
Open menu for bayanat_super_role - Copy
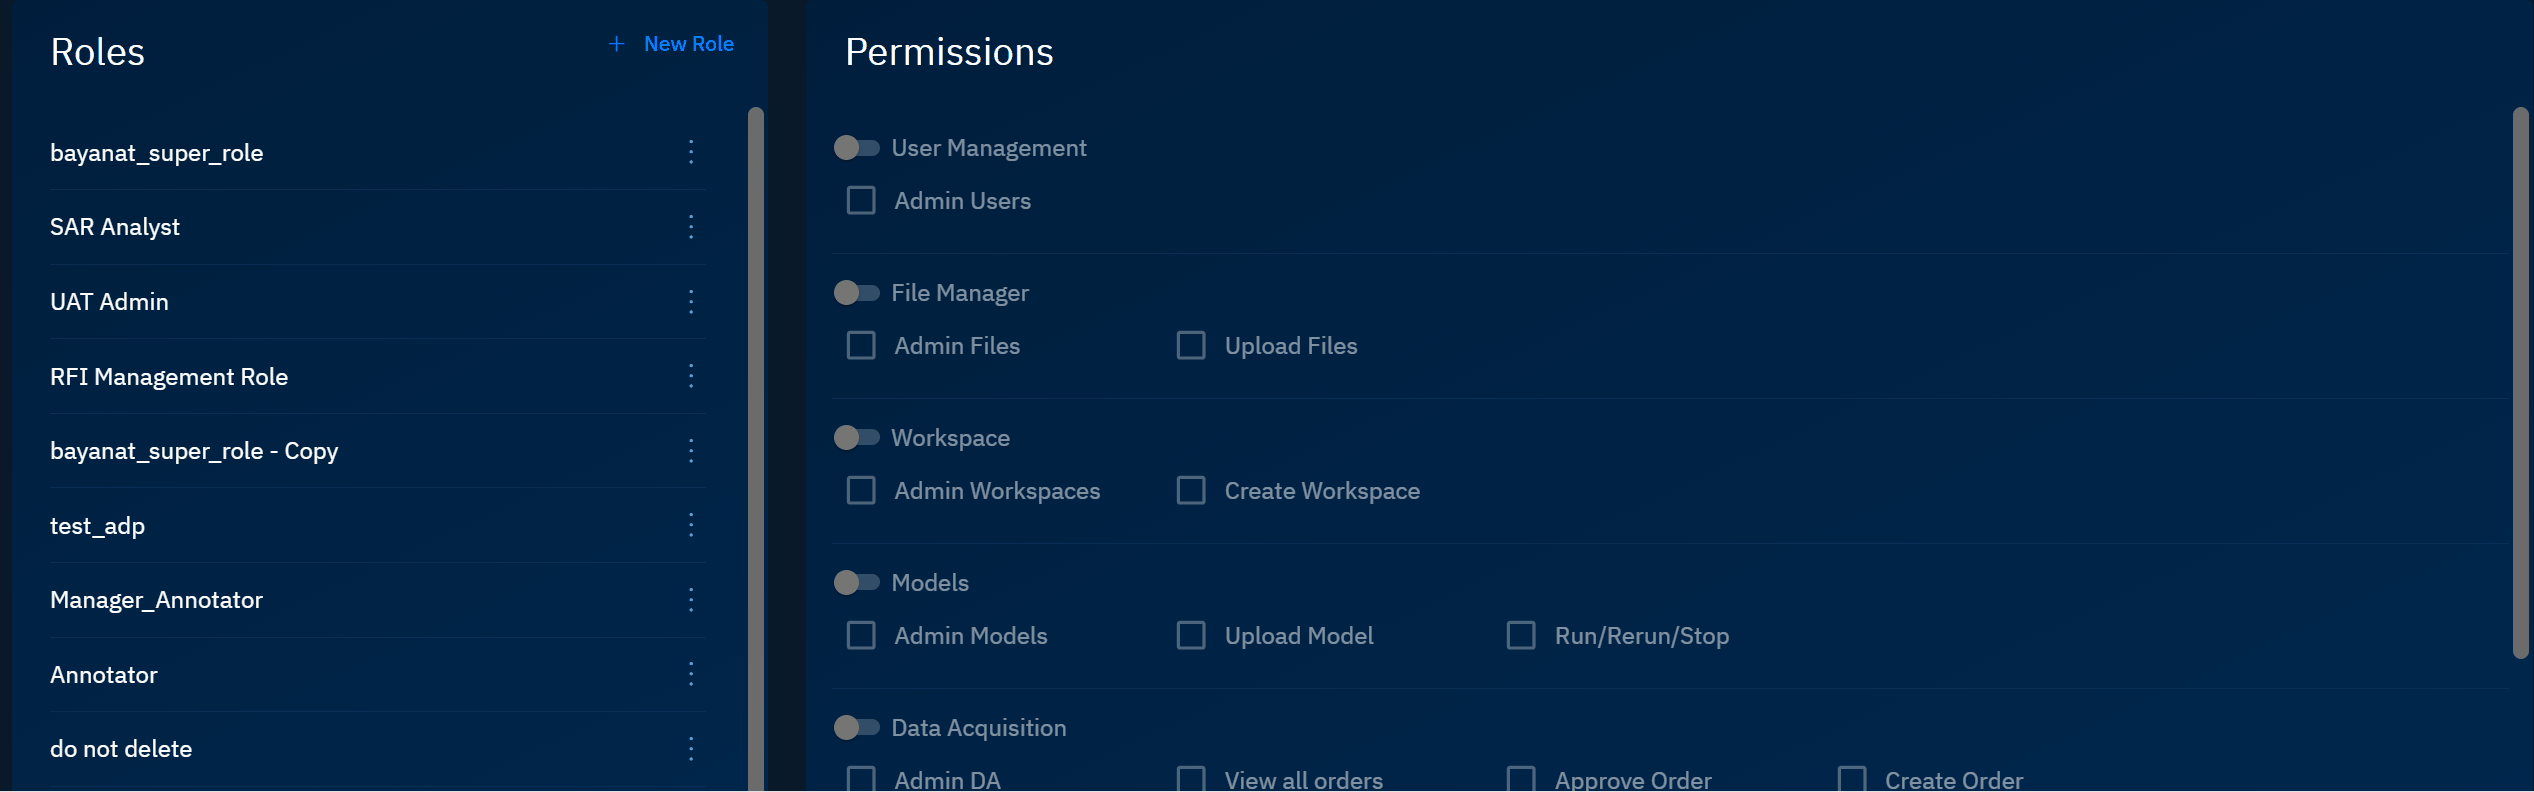(691, 451)
